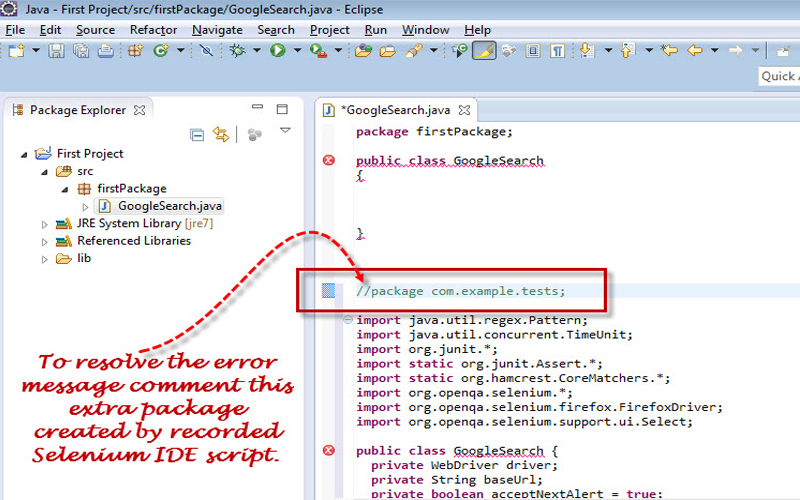Viewport: 800px width, 500px height.
Task: Collapse the firstPackage node
Action: coord(65,189)
